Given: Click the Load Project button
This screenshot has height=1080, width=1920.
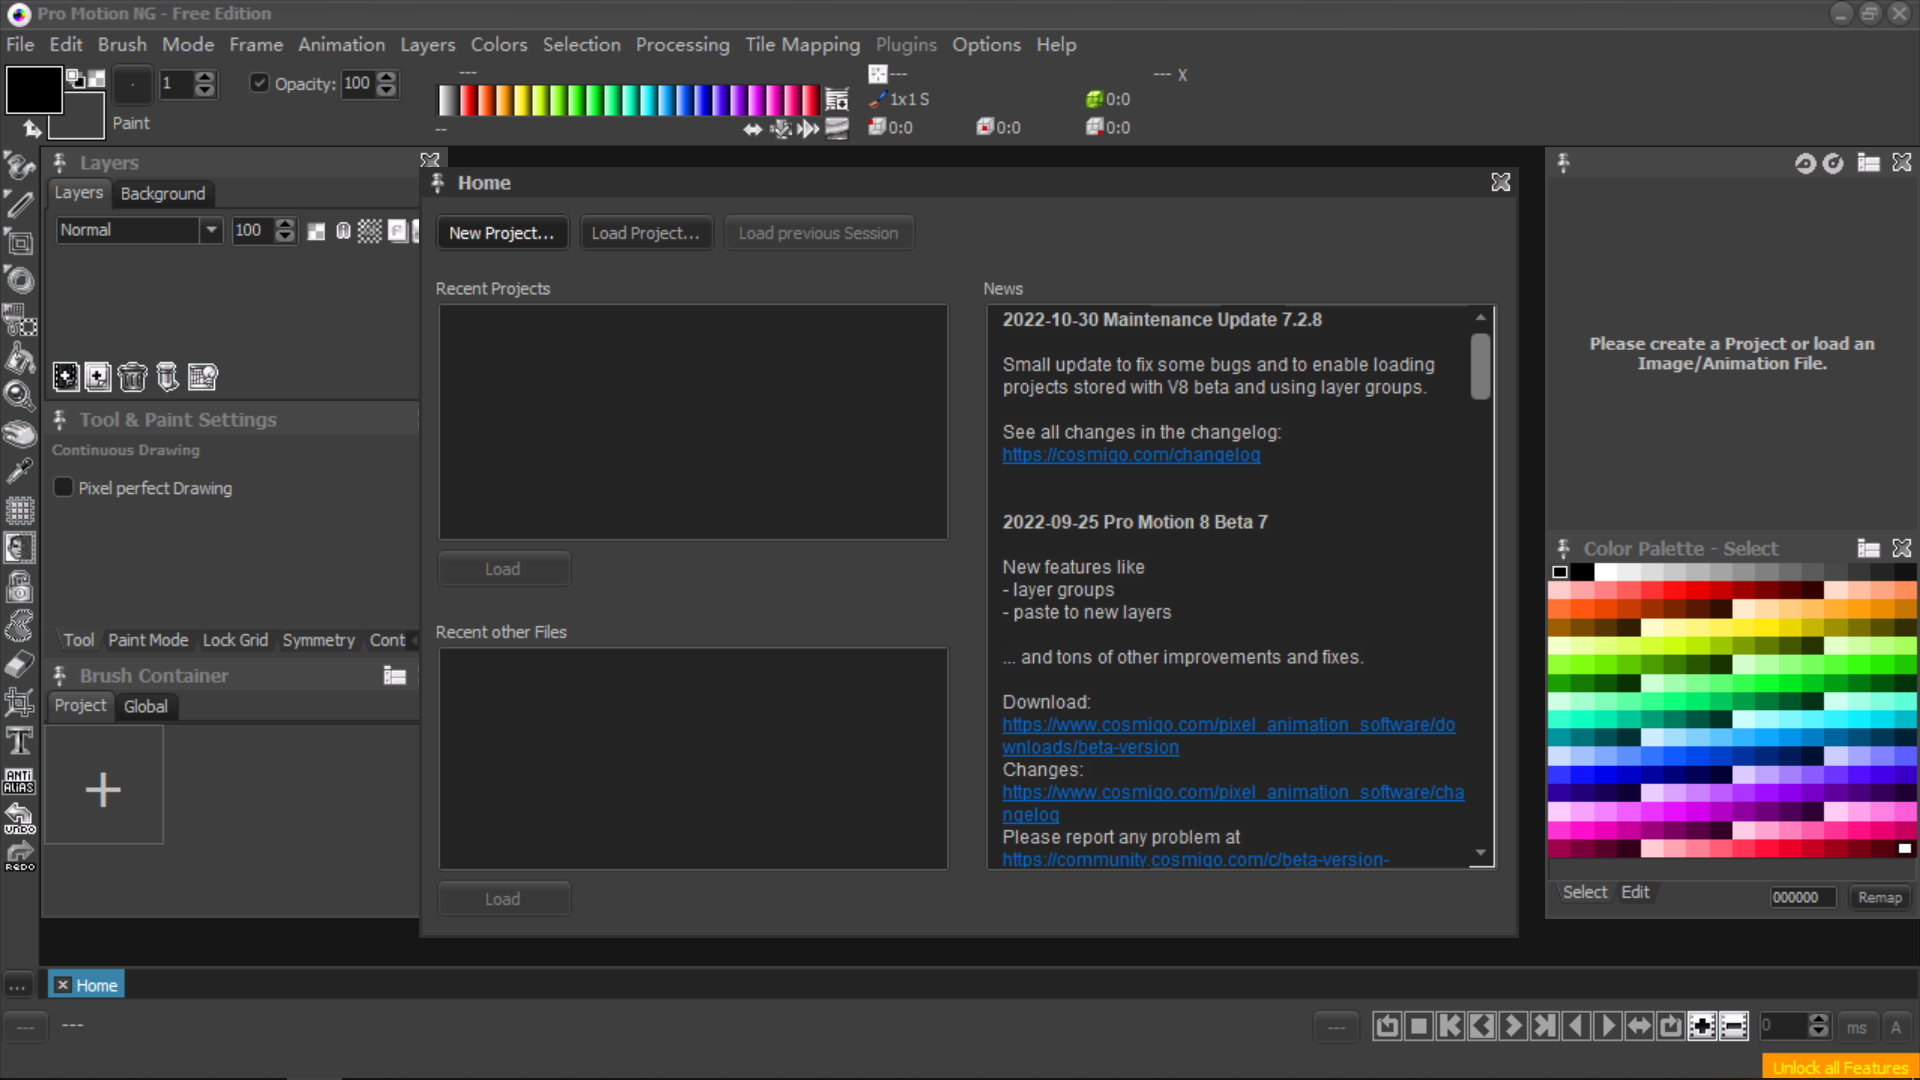Looking at the screenshot, I should 645,233.
